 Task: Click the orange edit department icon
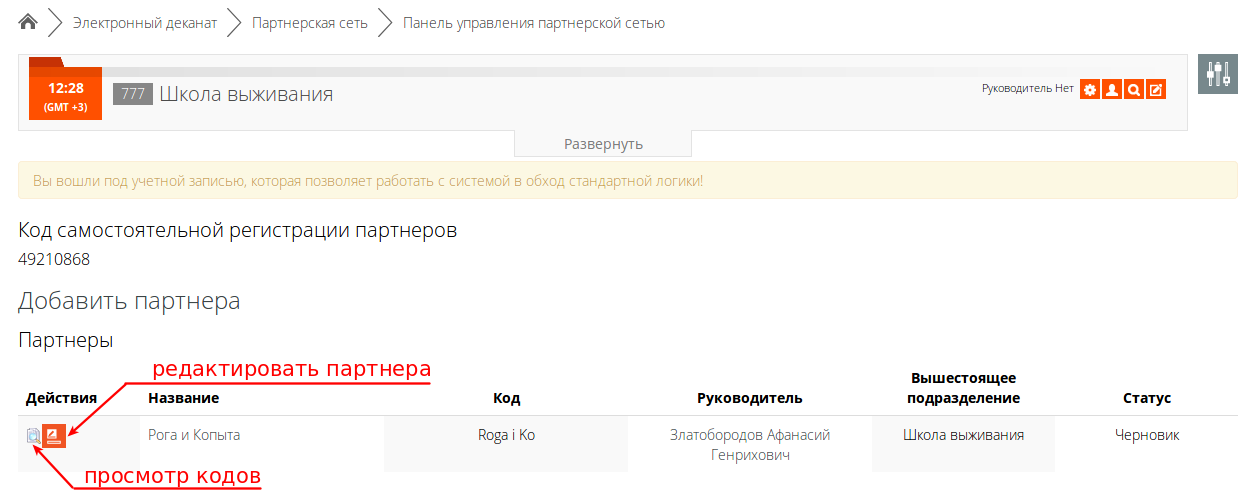coord(1155,90)
